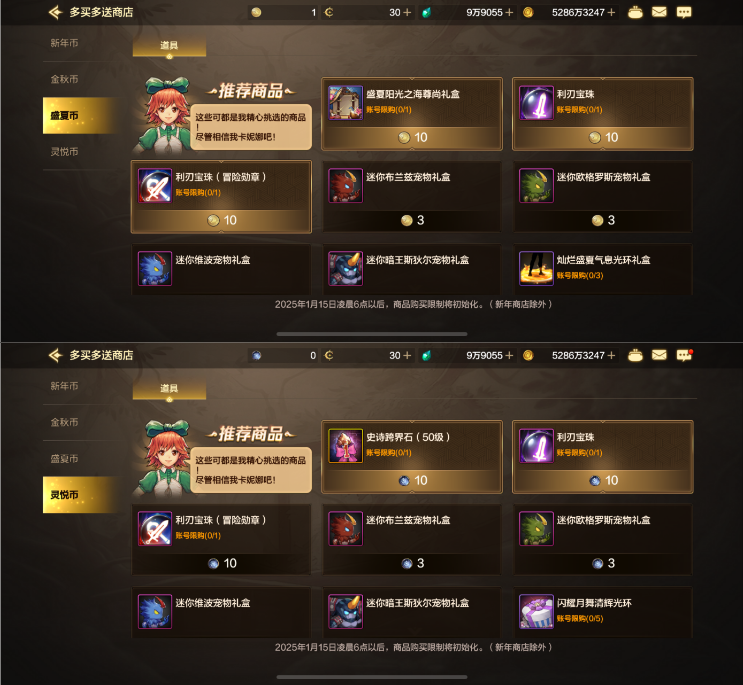
Task: Buy 迷你欧格罗斯宠物礼盒 for 3 盛夏币
Action: pos(603,220)
